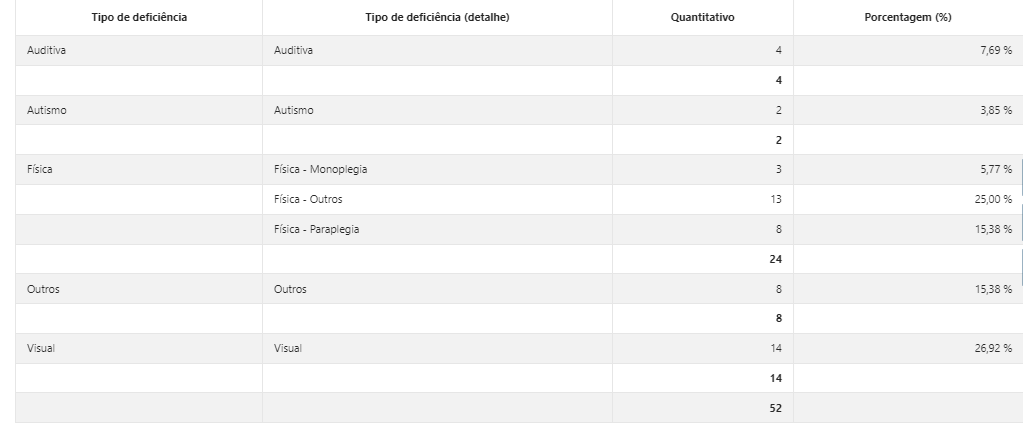Click the grand total value 52
Image resolution: width=1023 pixels, height=435 pixels.
775,408
